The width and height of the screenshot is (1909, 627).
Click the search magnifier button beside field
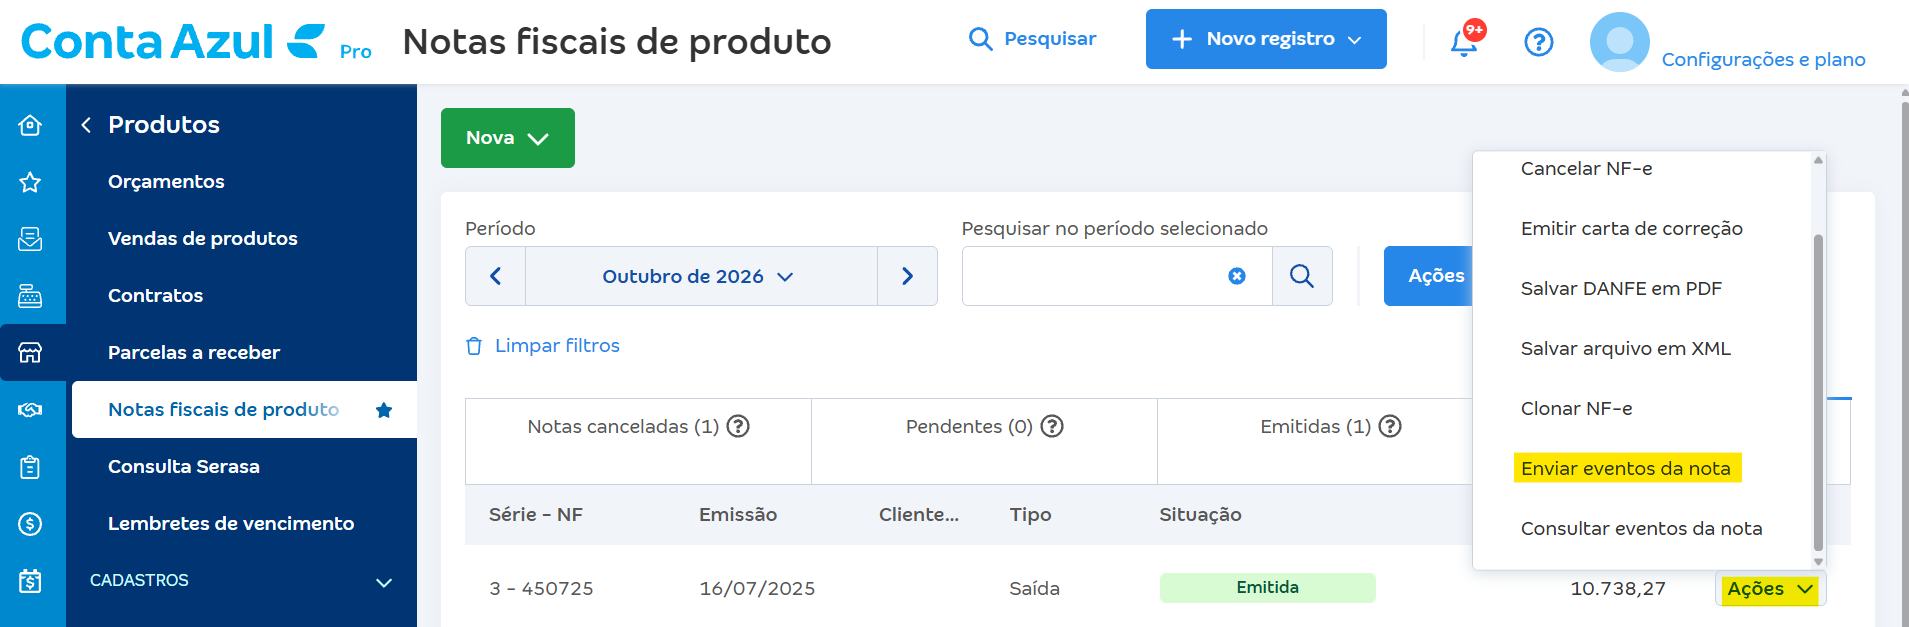1302,276
